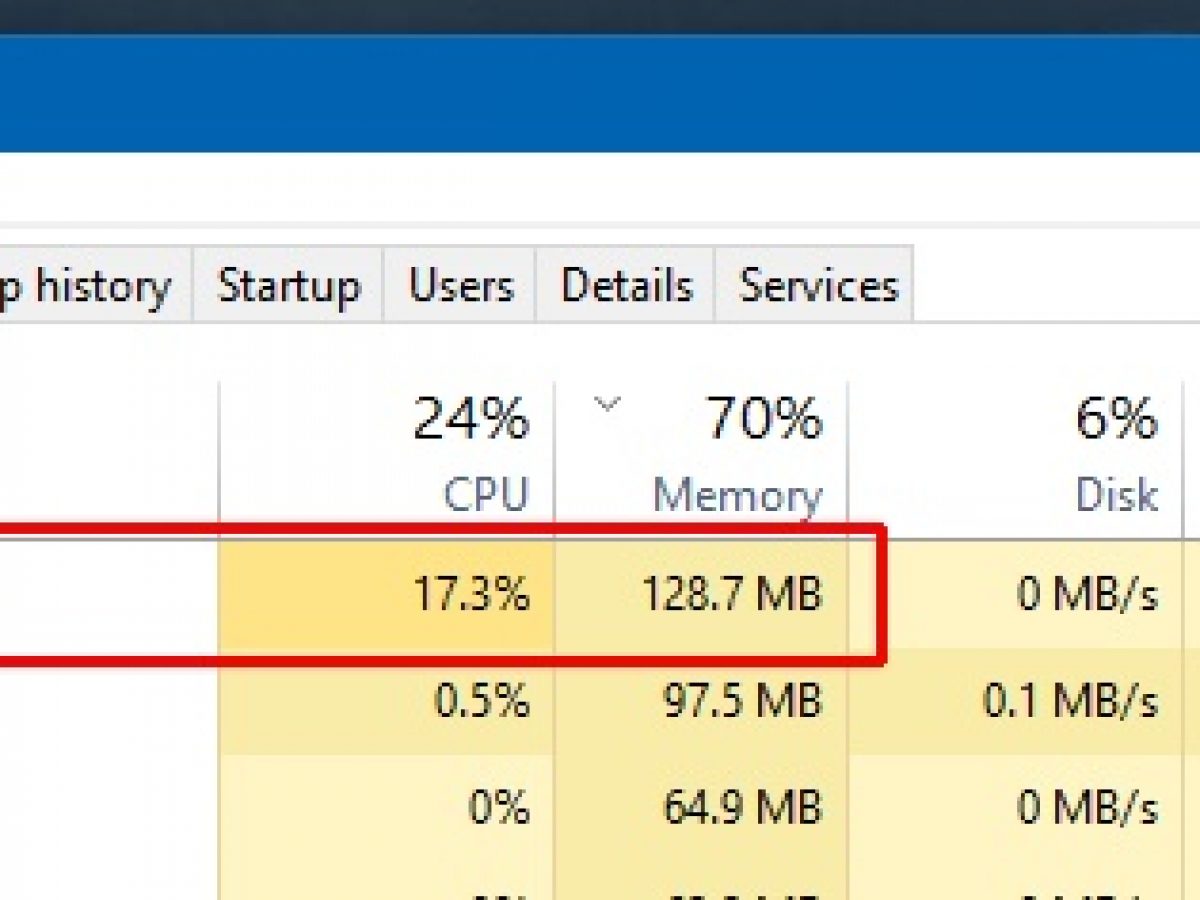
Task: Click the 97.5 MB memory cell
Action: [742, 701]
